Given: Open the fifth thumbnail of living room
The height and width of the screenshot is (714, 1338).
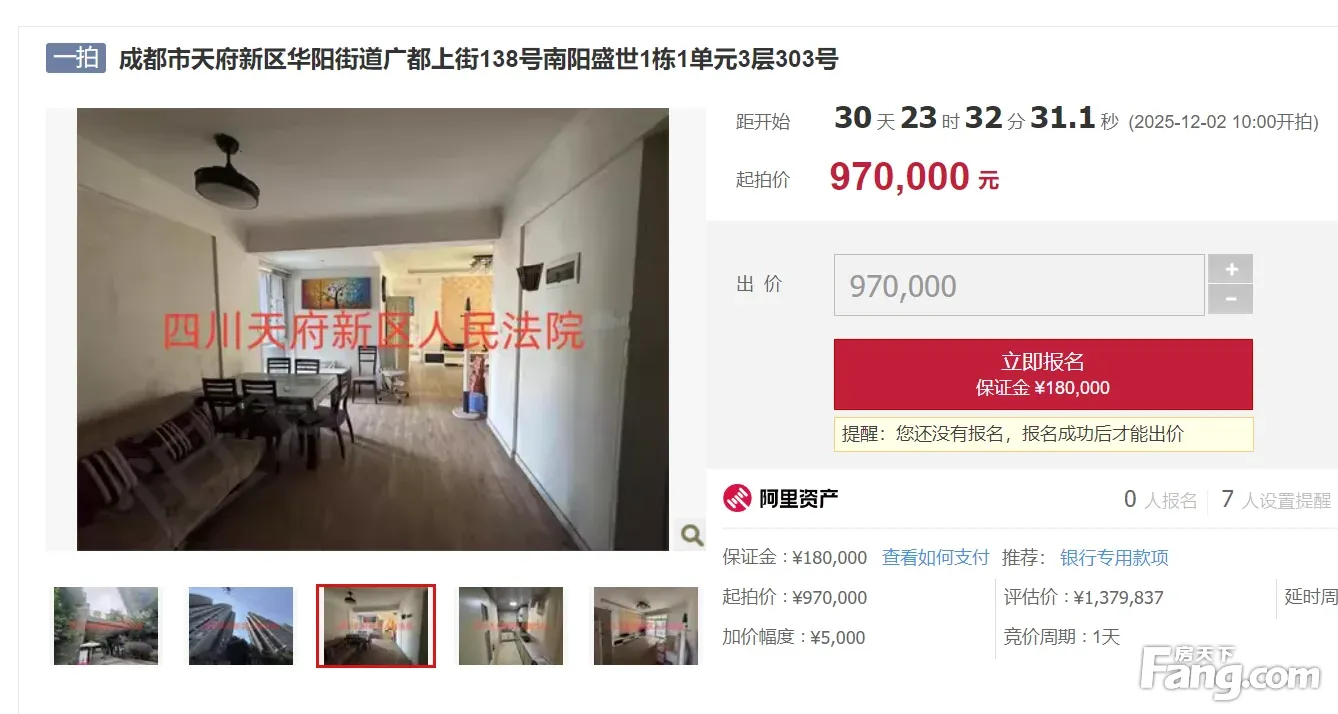Looking at the screenshot, I should click(x=645, y=626).
